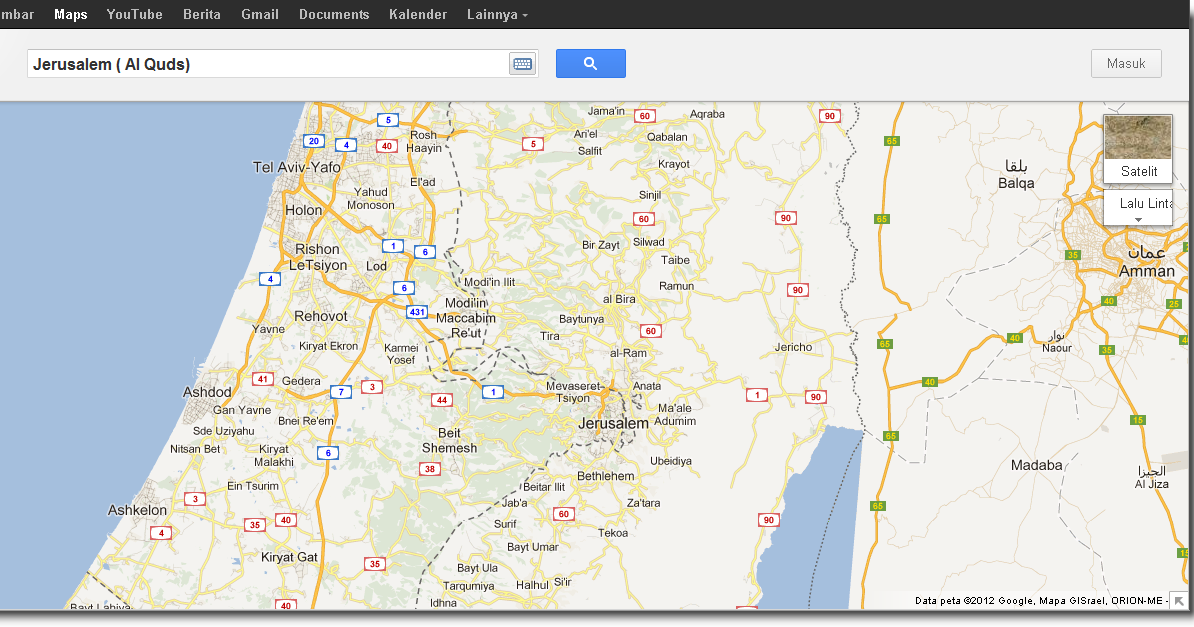Click the blue route 20 shield near Tel Aviv
1194x627 pixels.
(x=314, y=141)
